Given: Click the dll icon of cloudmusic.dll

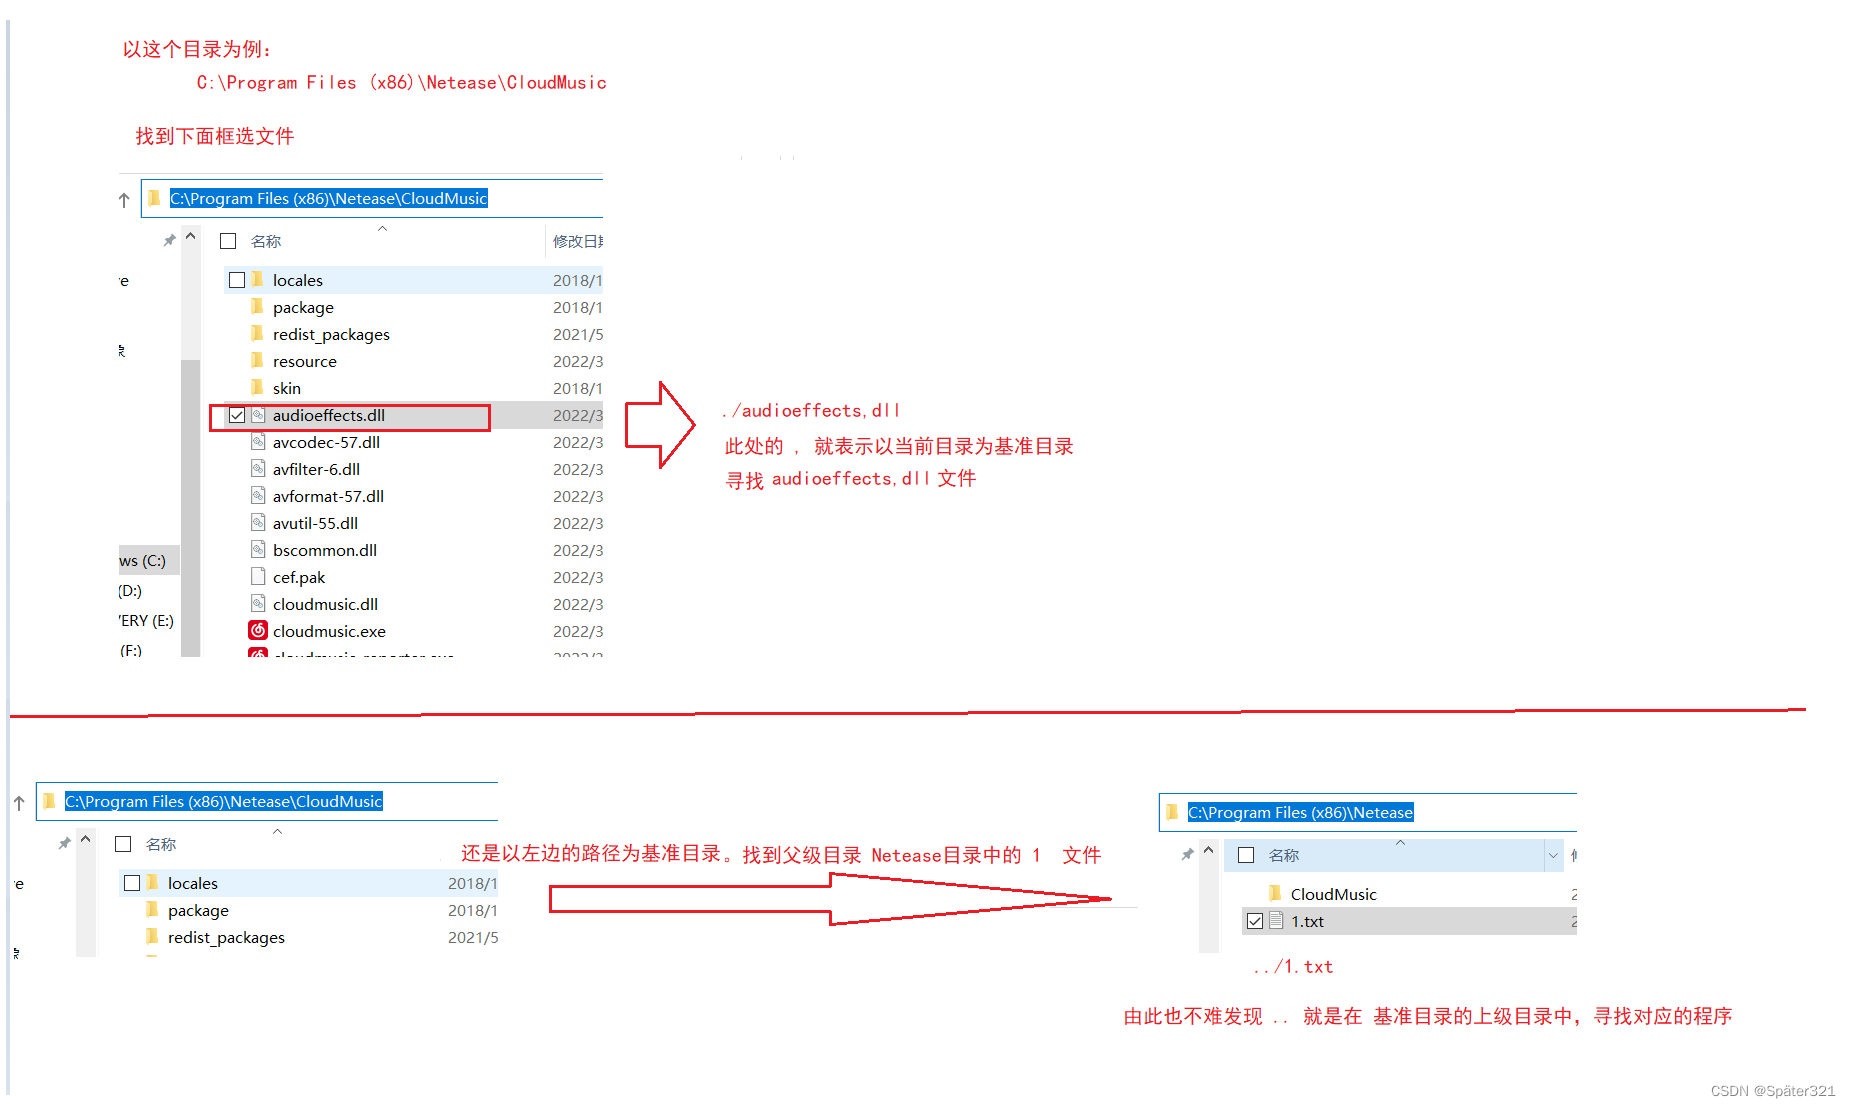Looking at the screenshot, I should [x=258, y=603].
